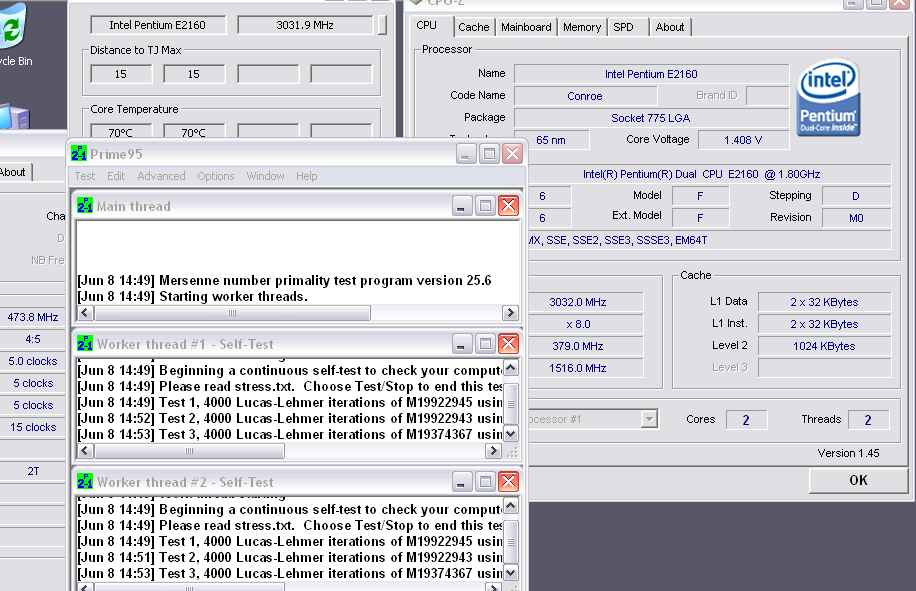Maximize Worker thread #1 window
Viewport: 916px width, 591px height.
point(485,344)
